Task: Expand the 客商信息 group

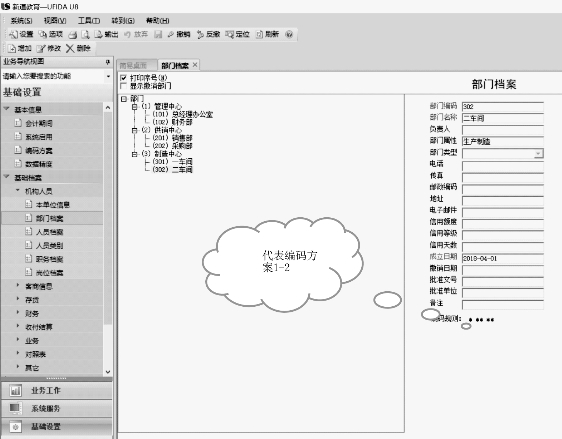Action: 18,285
